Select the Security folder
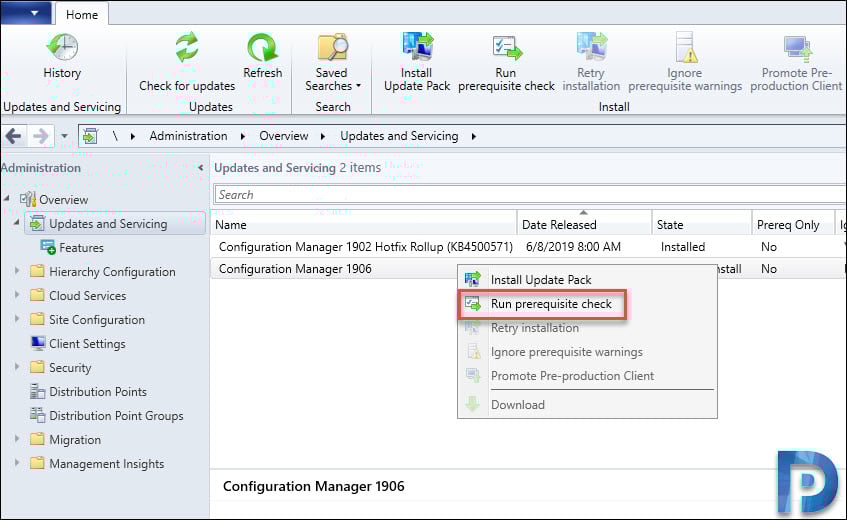The height and width of the screenshot is (520, 847). (70, 368)
